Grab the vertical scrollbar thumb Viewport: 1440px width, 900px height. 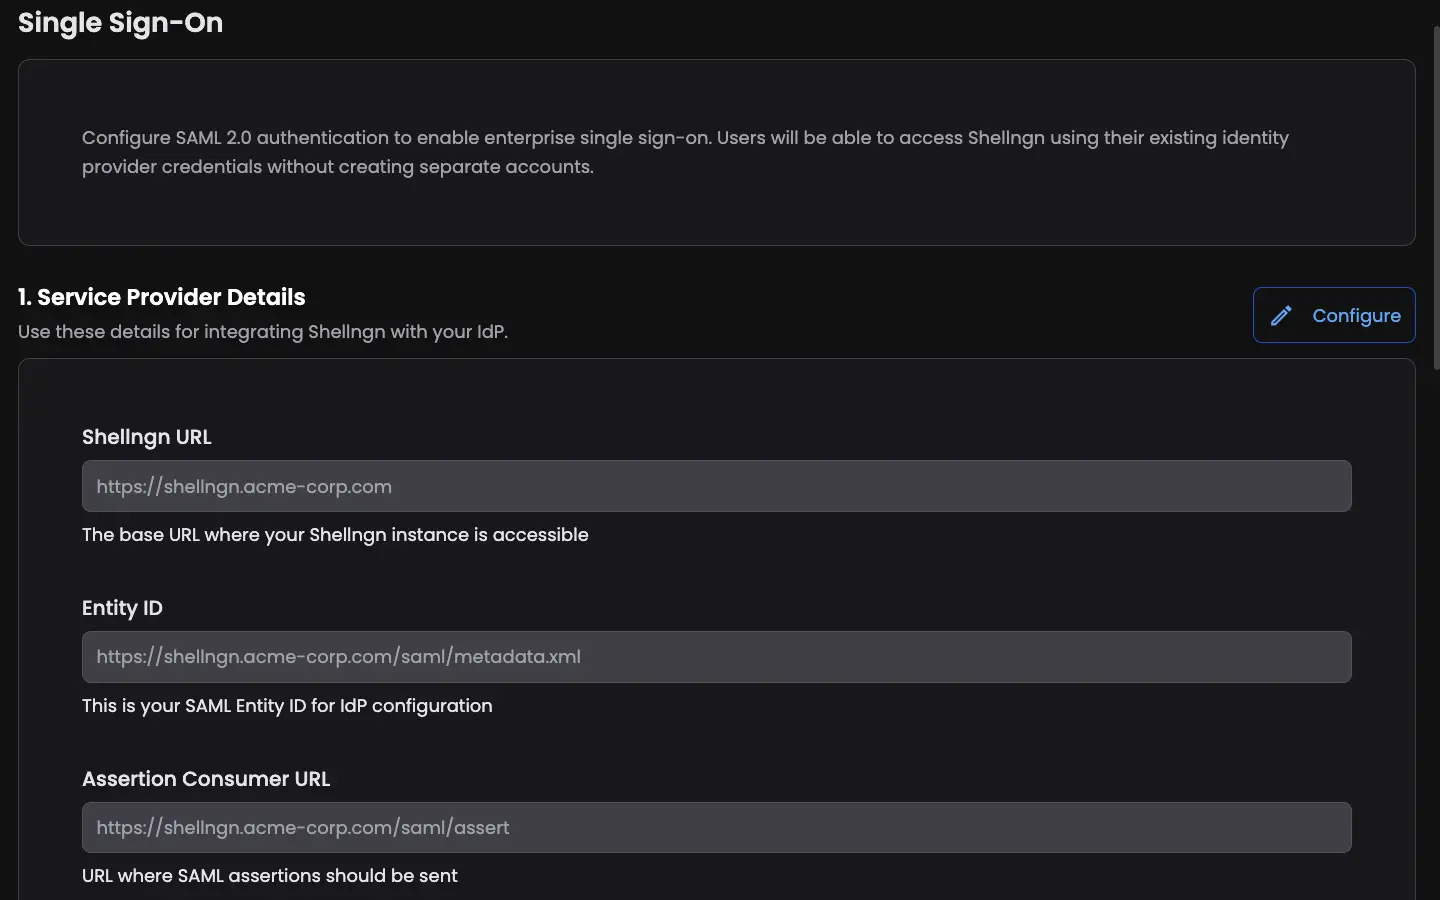[x=1436, y=200]
